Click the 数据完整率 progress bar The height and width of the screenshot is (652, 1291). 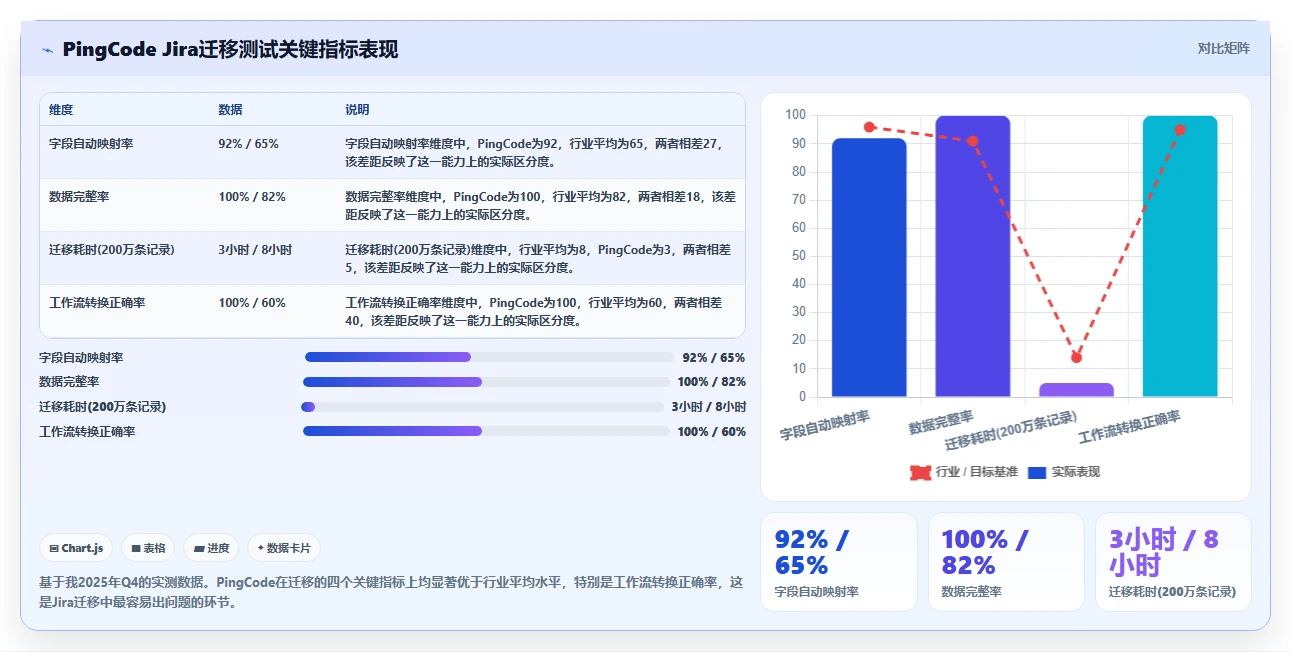(x=486, y=382)
